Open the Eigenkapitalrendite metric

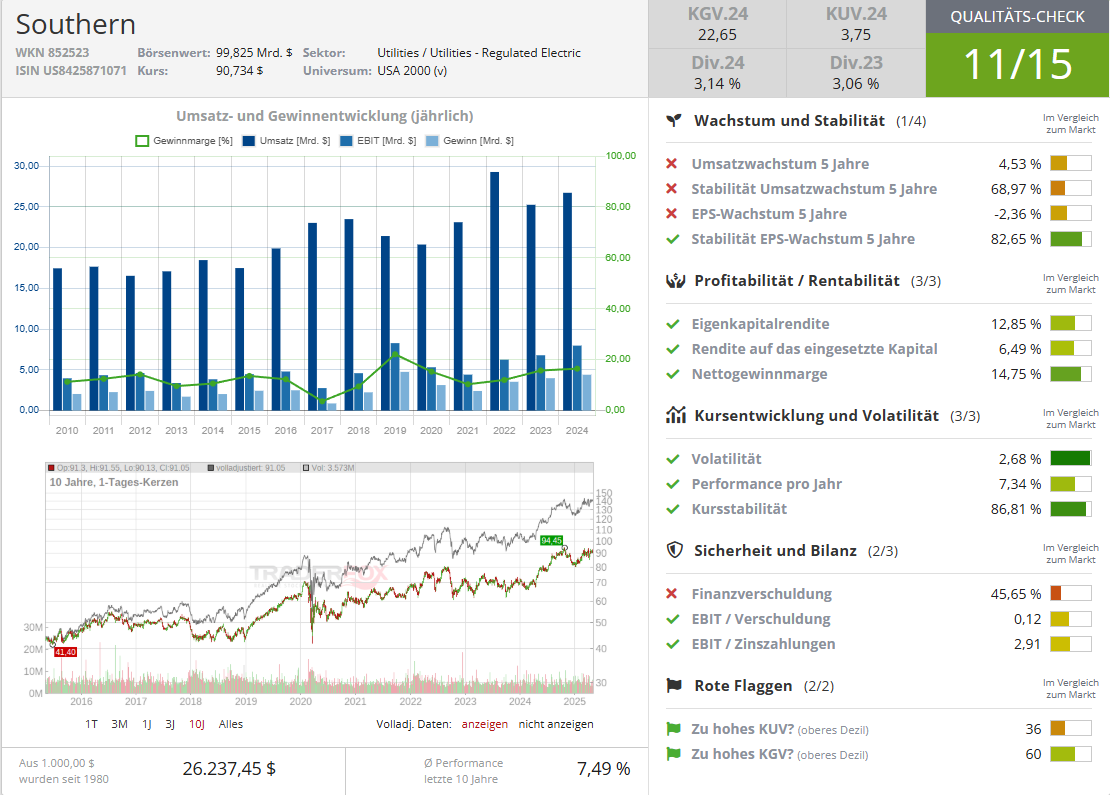coord(760,324)
